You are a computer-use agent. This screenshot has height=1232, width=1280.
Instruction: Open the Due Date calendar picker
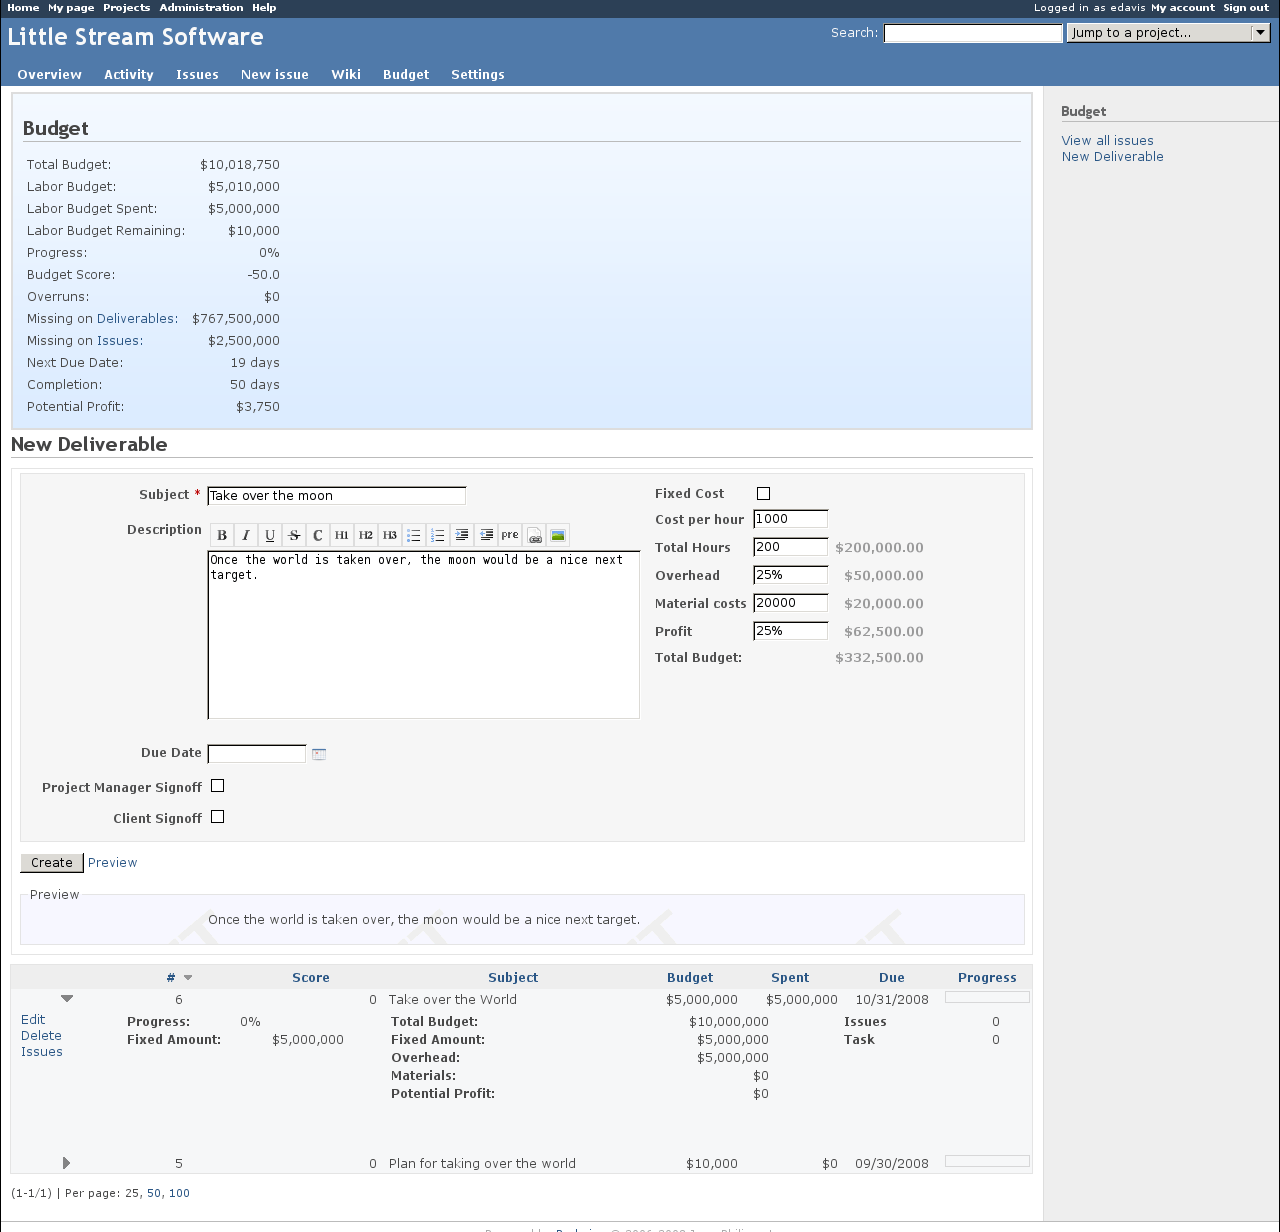pos(319,754)
